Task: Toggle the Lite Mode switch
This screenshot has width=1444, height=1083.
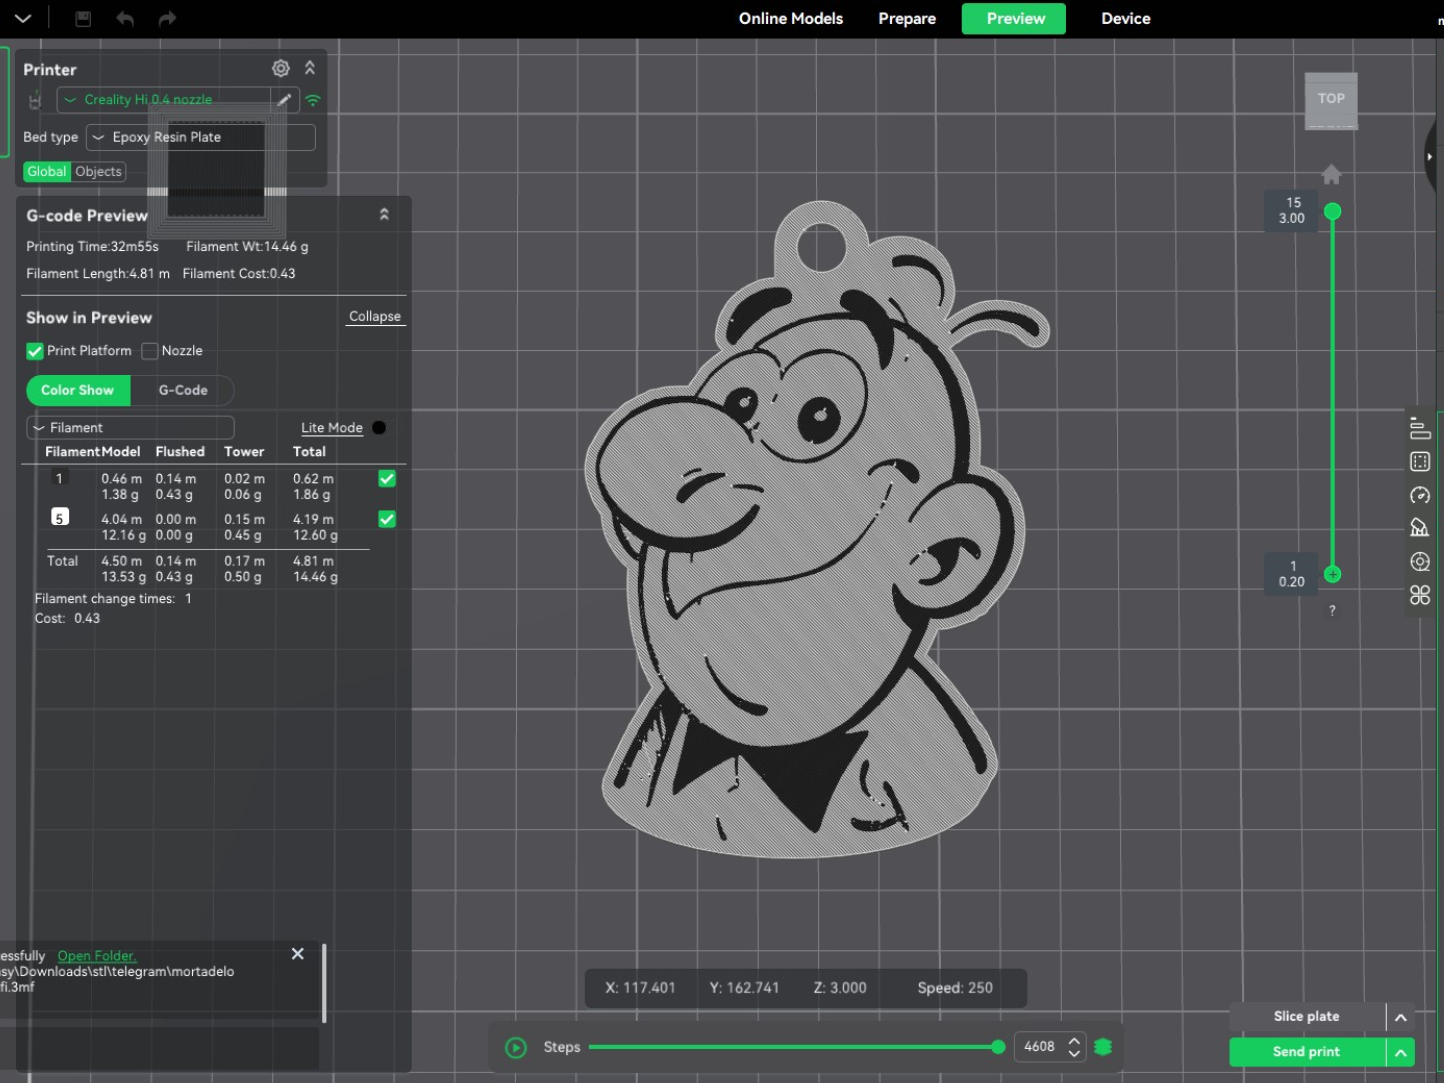Action: (379, 428)
